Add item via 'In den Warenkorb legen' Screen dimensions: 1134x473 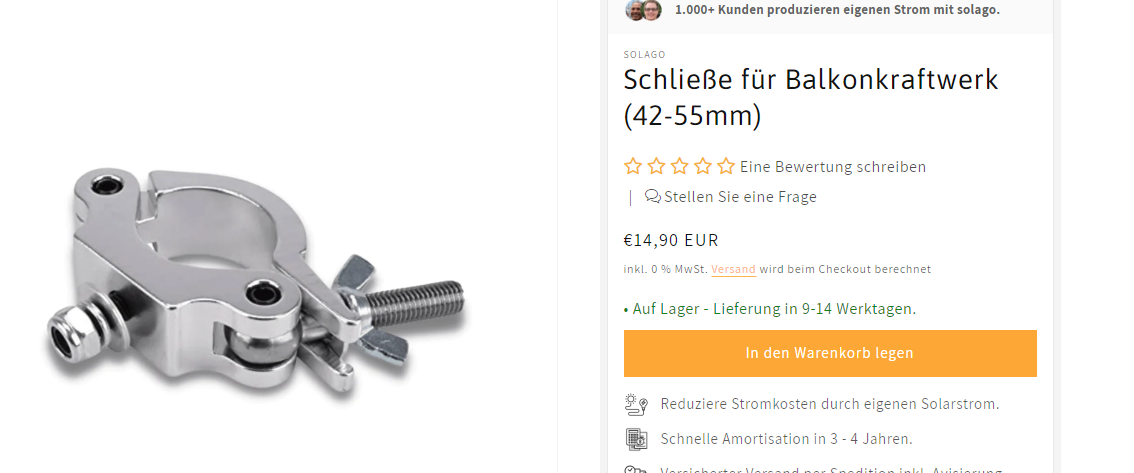830,354
